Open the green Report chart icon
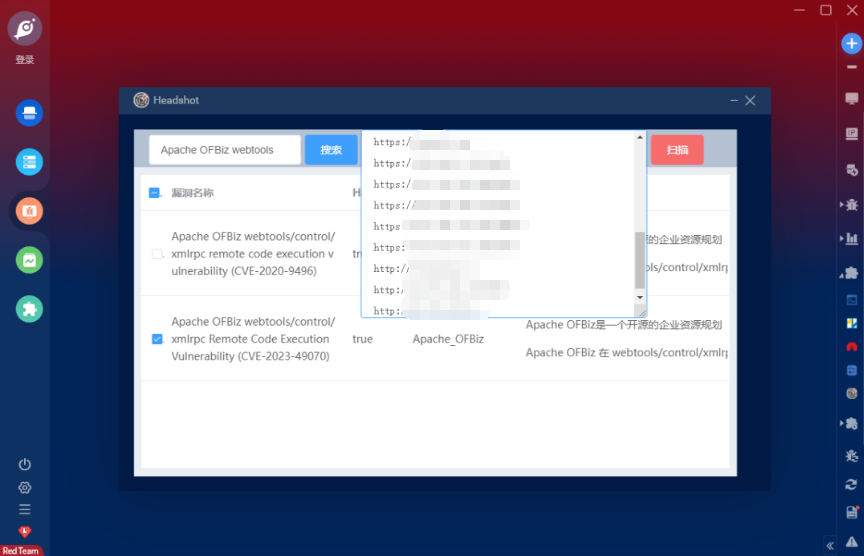864x556 pixels. 29,260
